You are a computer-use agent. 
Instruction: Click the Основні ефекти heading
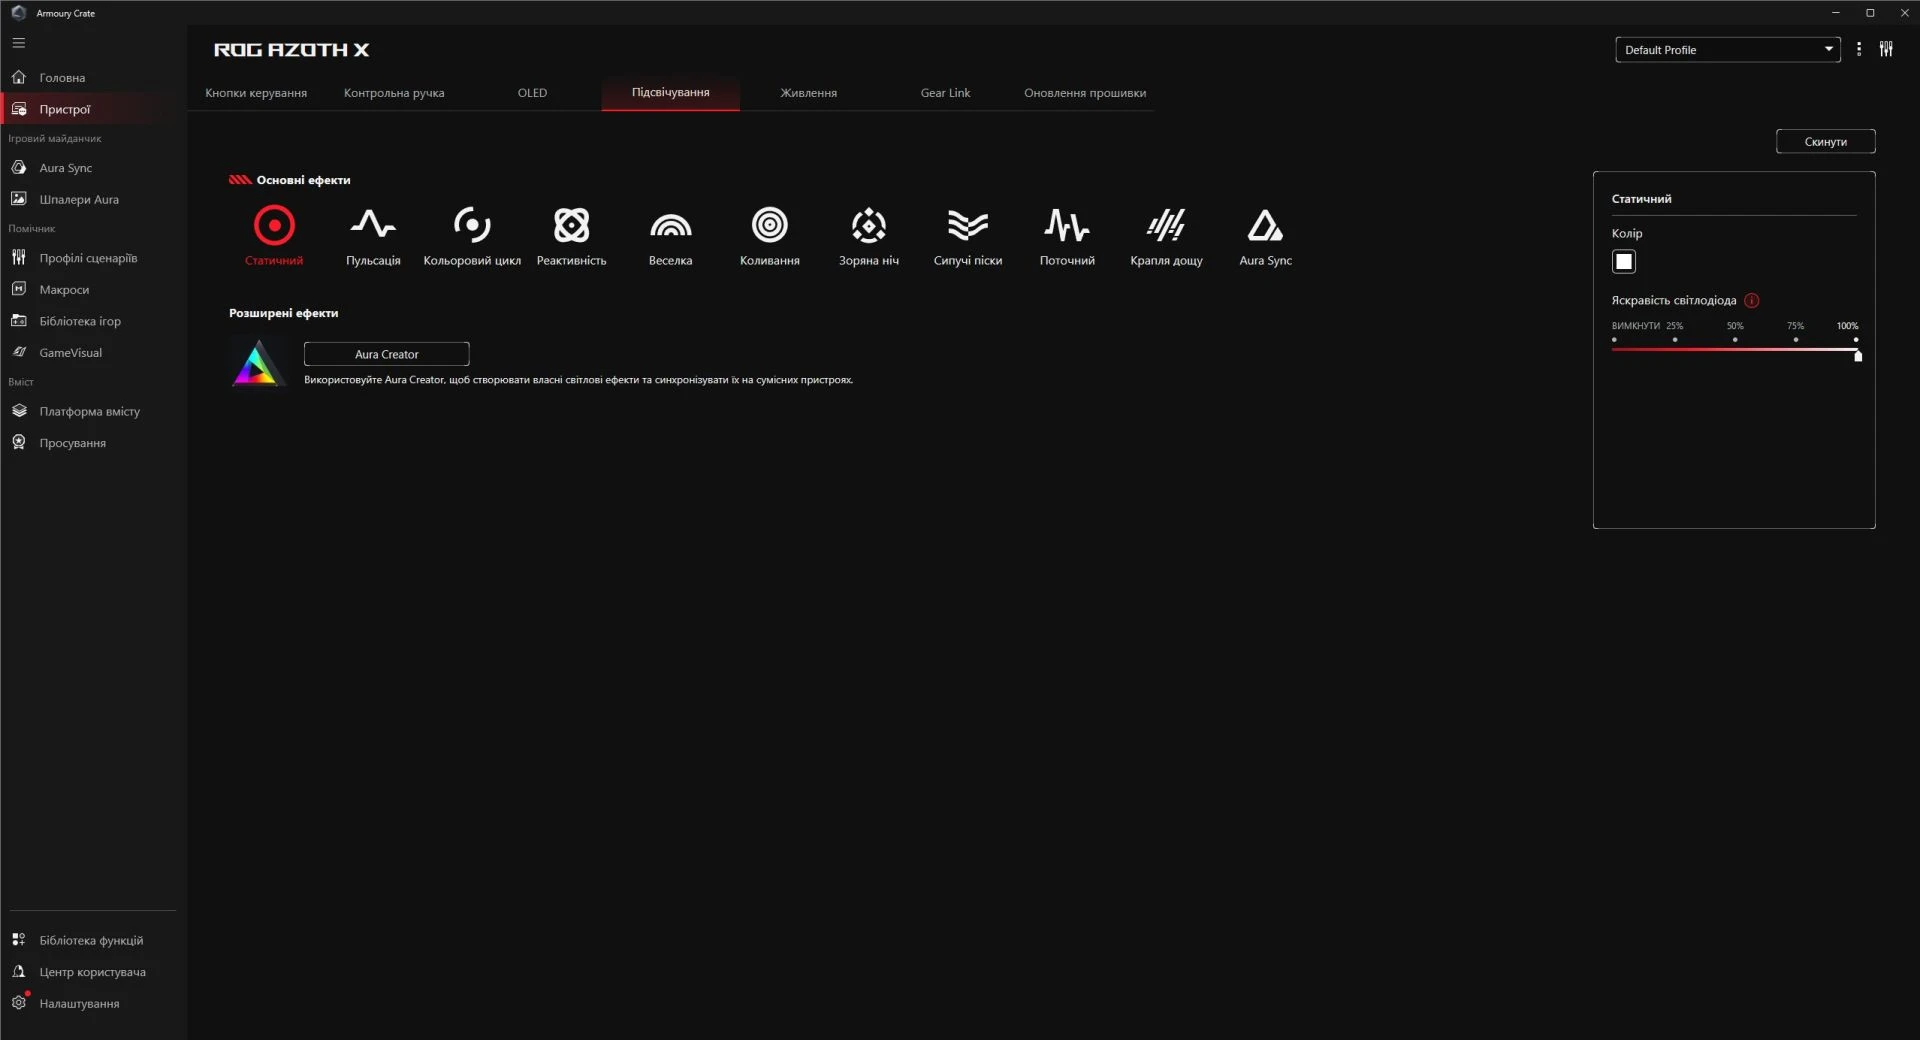click(303, 180)
